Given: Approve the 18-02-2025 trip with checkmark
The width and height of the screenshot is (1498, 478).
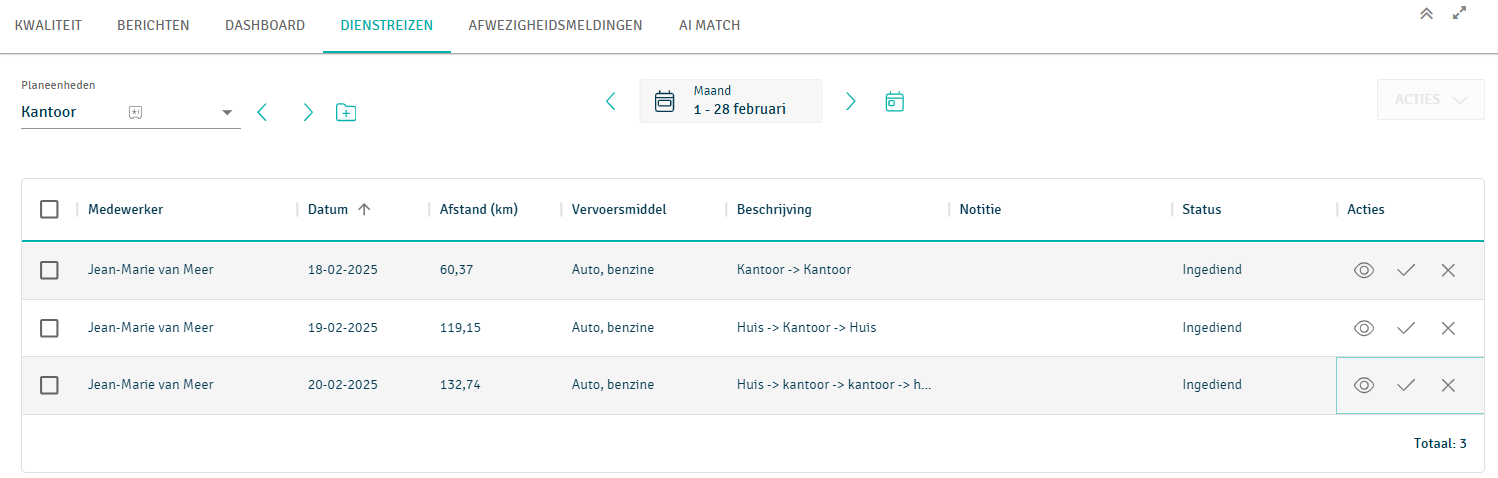Looking at the screenshot, I should tap(1406, 270).
